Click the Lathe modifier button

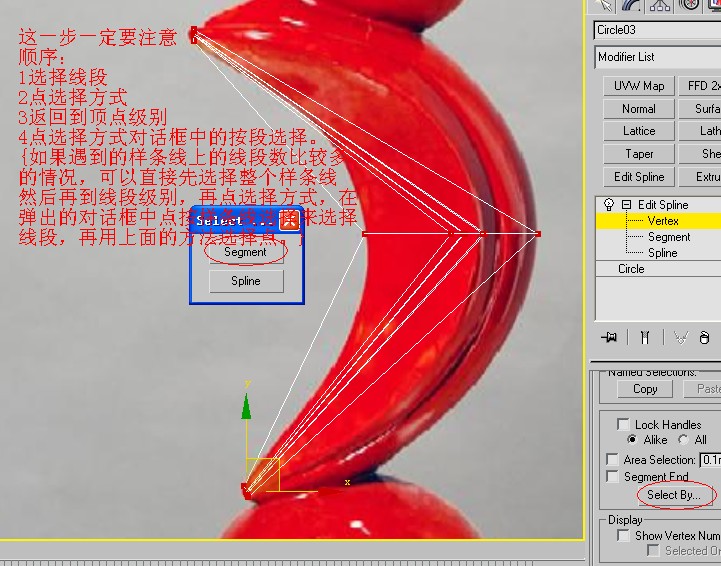pyautogui.click(x=700, y=131)
